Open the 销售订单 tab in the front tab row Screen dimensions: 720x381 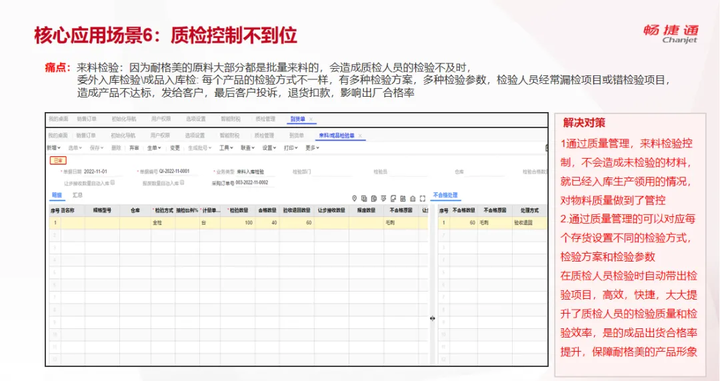86,135
